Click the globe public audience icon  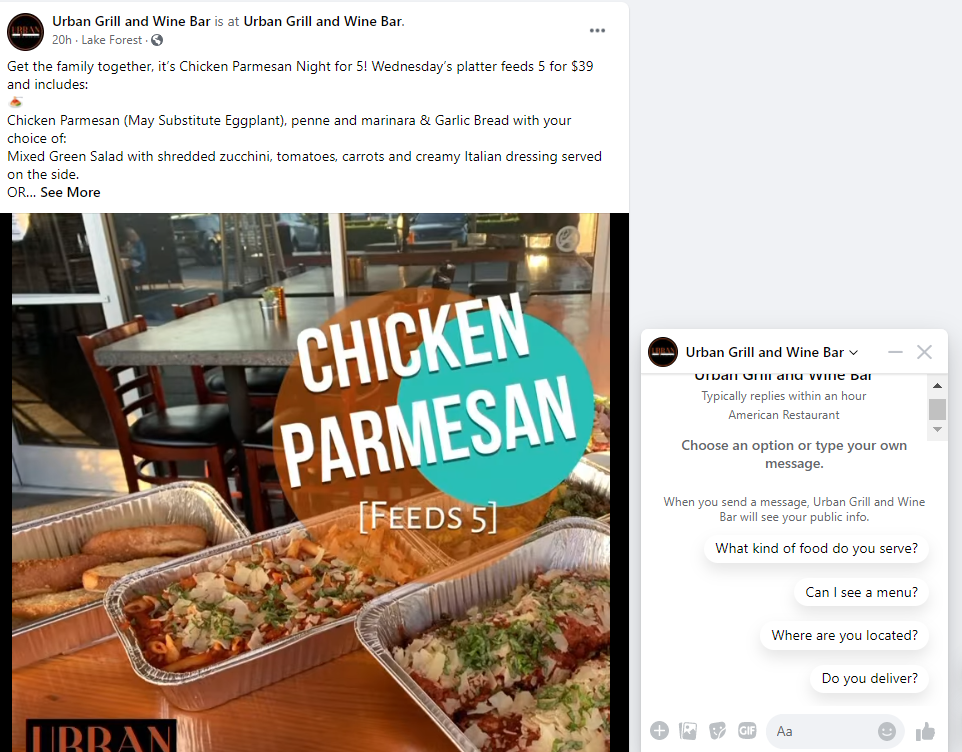click(157, 40)
